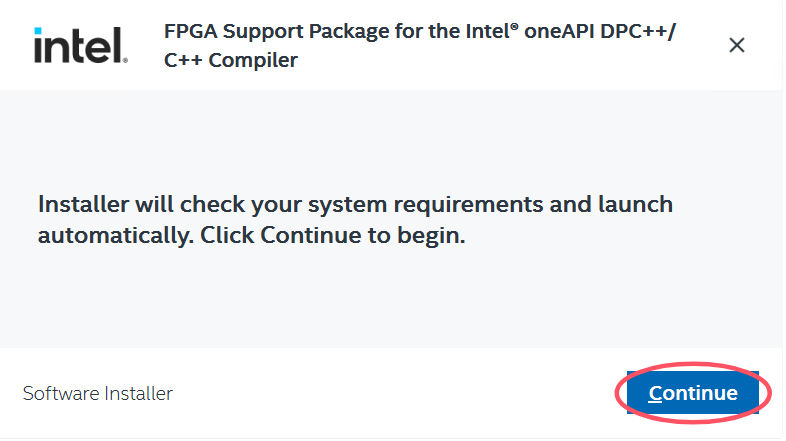Click the 'C++ Compiler' title line
Image resolution: width=786 pixels, height=441 pixels.
(x=231, y=61)
